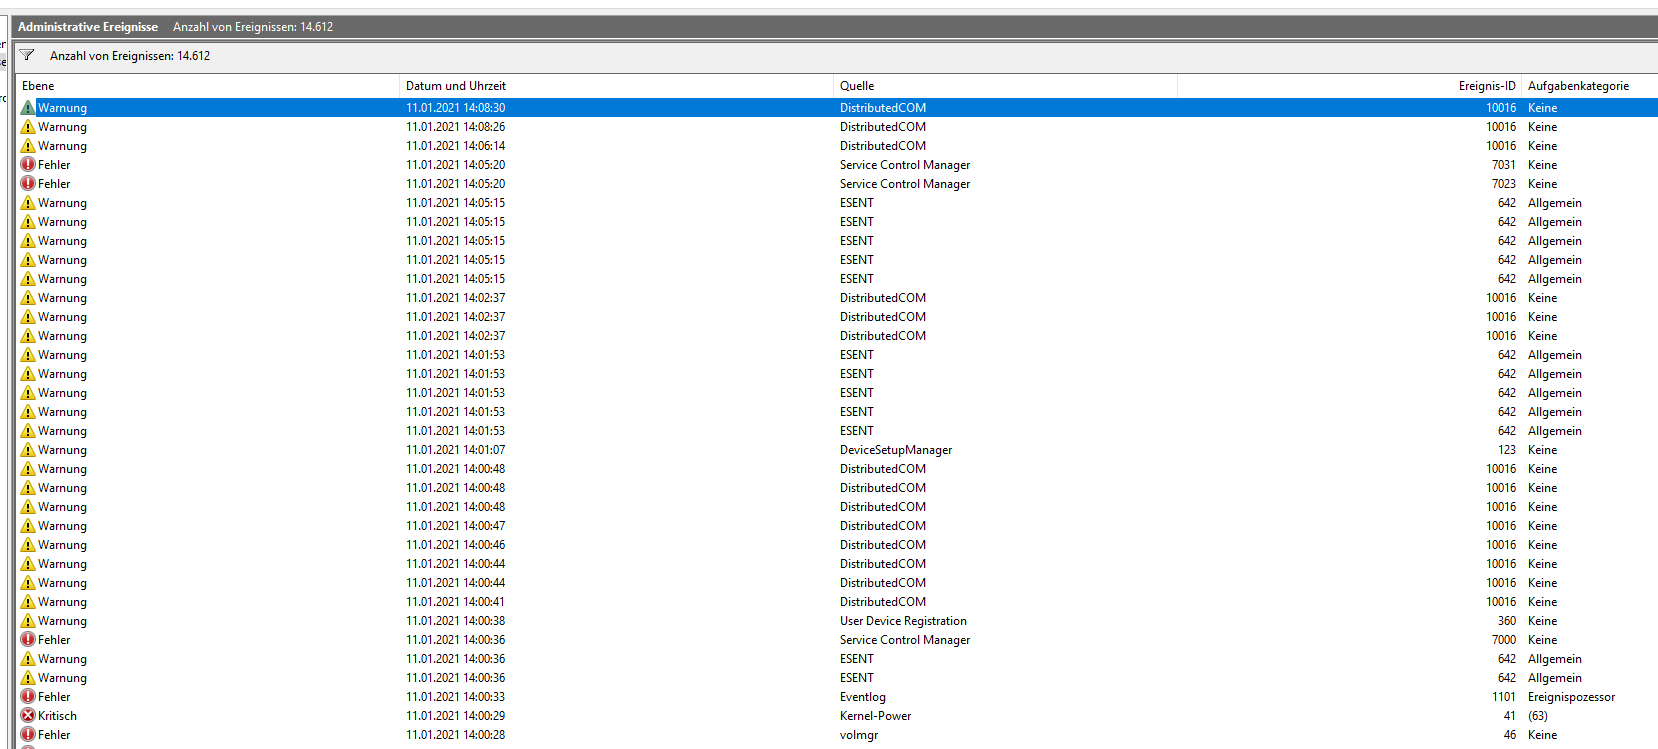This screenshot has height=749, width=1658.
Task: Sort events by Quelle column header
Action: (1005, 86)
